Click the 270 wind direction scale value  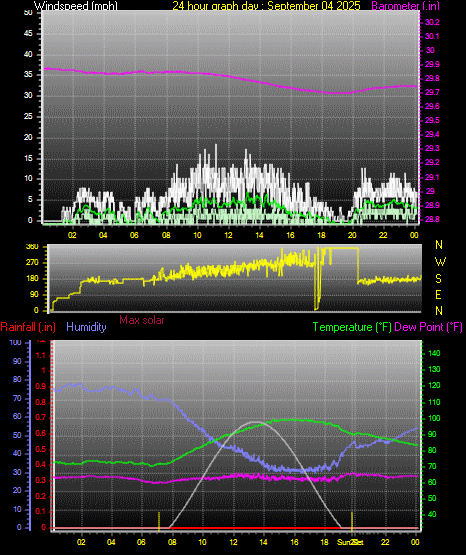[32, 263]
